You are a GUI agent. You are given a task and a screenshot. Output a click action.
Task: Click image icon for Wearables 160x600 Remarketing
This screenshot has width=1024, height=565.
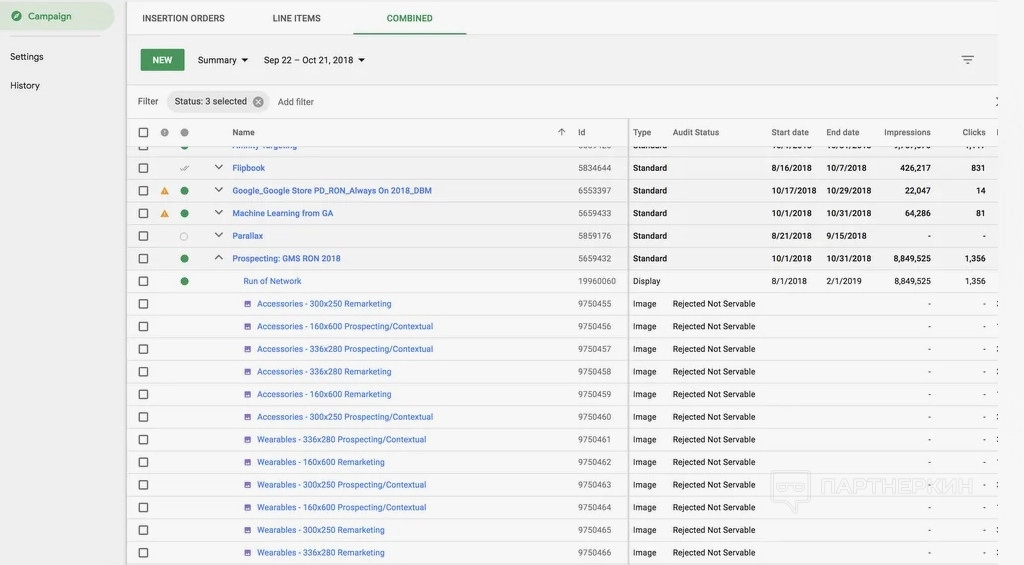click(248, 462)
